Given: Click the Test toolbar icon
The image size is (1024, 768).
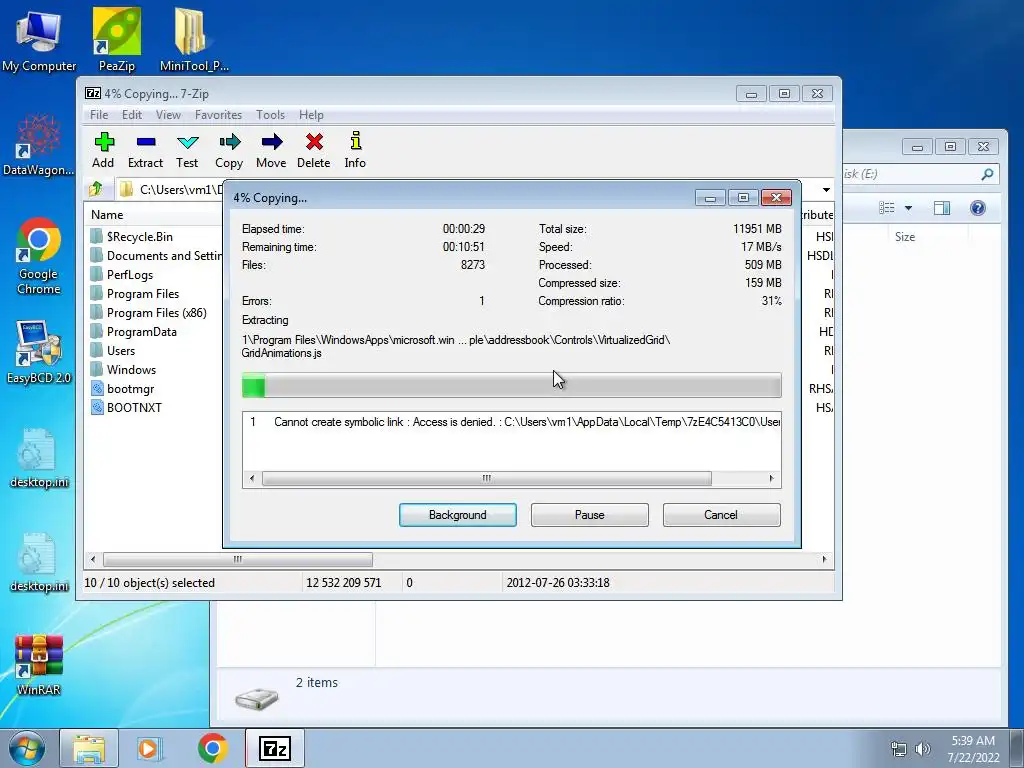Looking at the screenshot, I should point(187,150).
